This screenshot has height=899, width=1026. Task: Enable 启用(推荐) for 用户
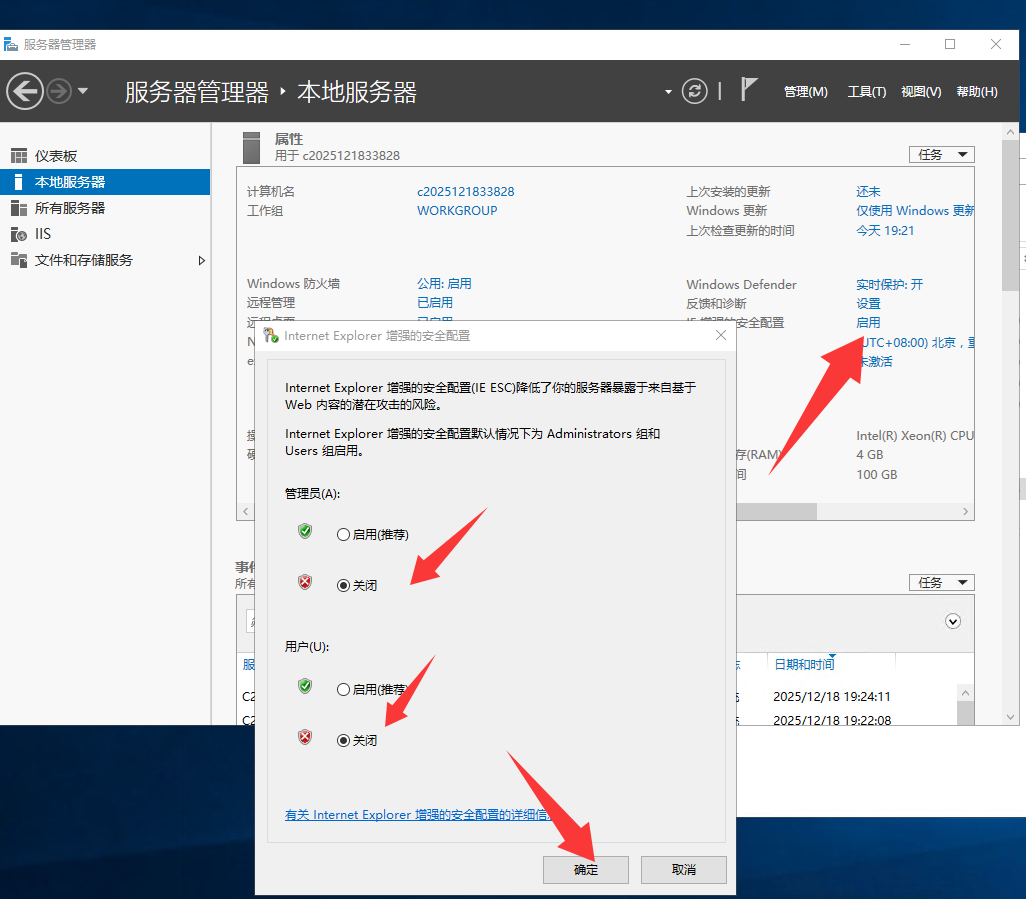pyautogui.click(x=344, y=690)
